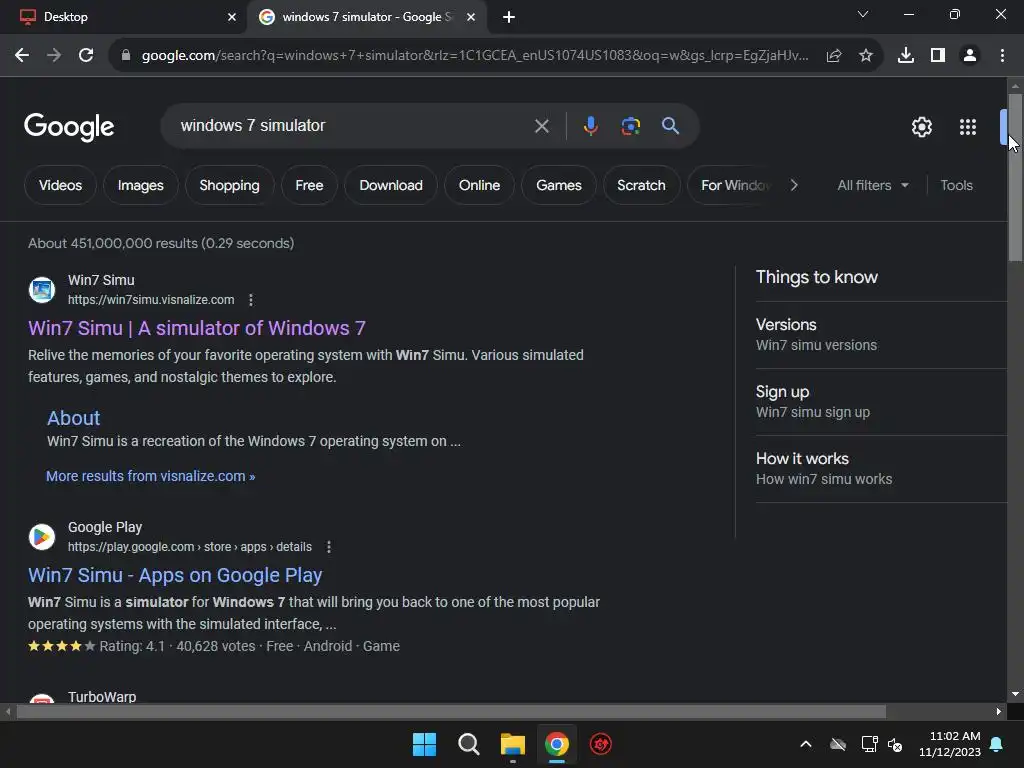Click the browser address bar URL
Screen dimensions: 1024x768
[x=475, y=56]
